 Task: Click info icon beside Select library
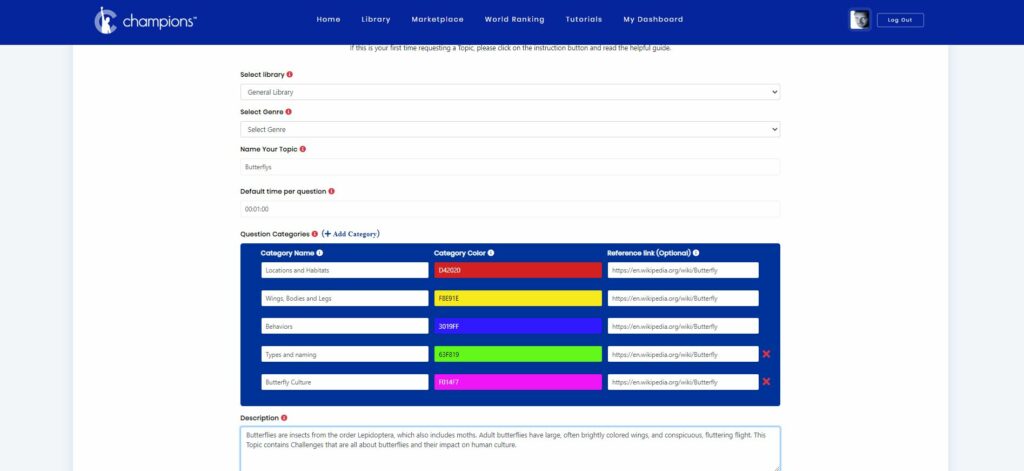coord(290,74)
